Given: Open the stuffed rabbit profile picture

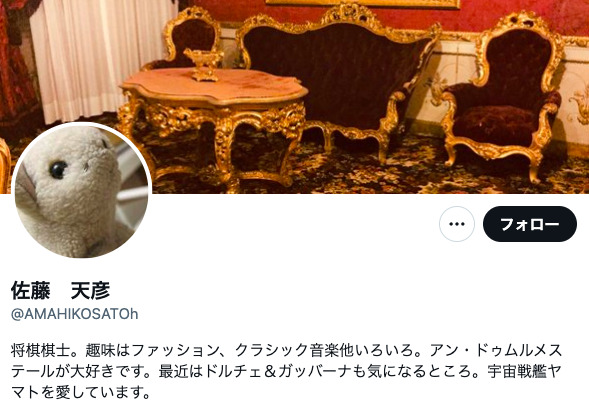Looking at the screenshot, I should [x=82, y=190].
